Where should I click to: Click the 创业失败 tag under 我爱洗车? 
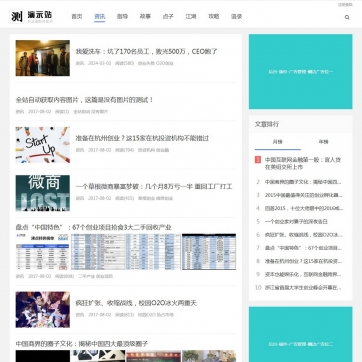click(x=146, y=63)
